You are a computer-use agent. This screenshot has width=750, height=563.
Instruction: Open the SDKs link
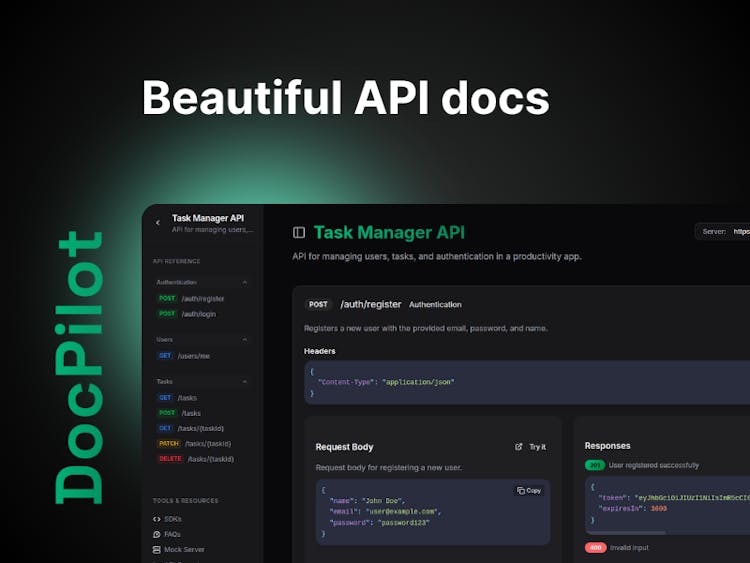pos(173,519)
